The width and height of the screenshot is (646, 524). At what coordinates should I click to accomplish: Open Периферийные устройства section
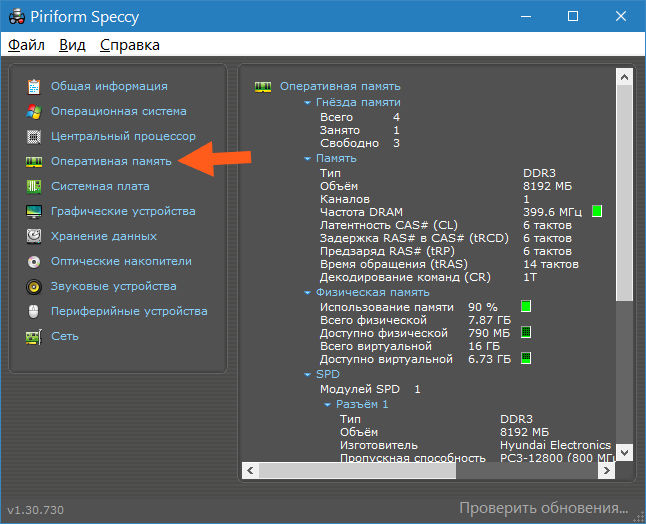[x=129, y=311]
